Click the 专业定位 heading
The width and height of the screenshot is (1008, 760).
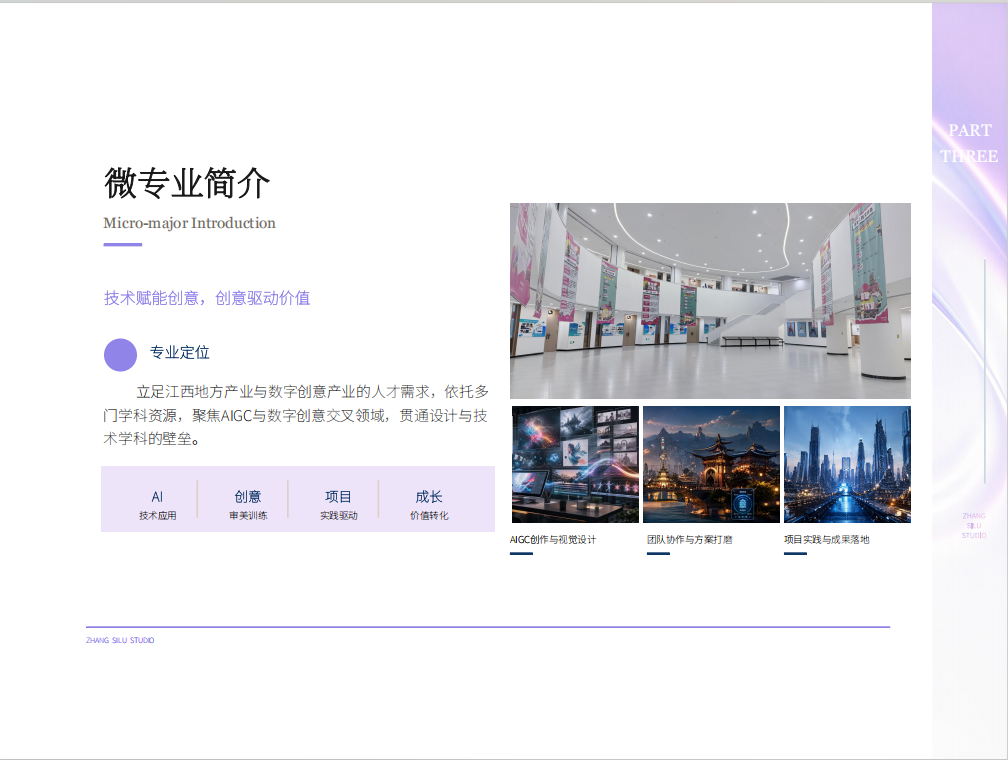[179, 352]
